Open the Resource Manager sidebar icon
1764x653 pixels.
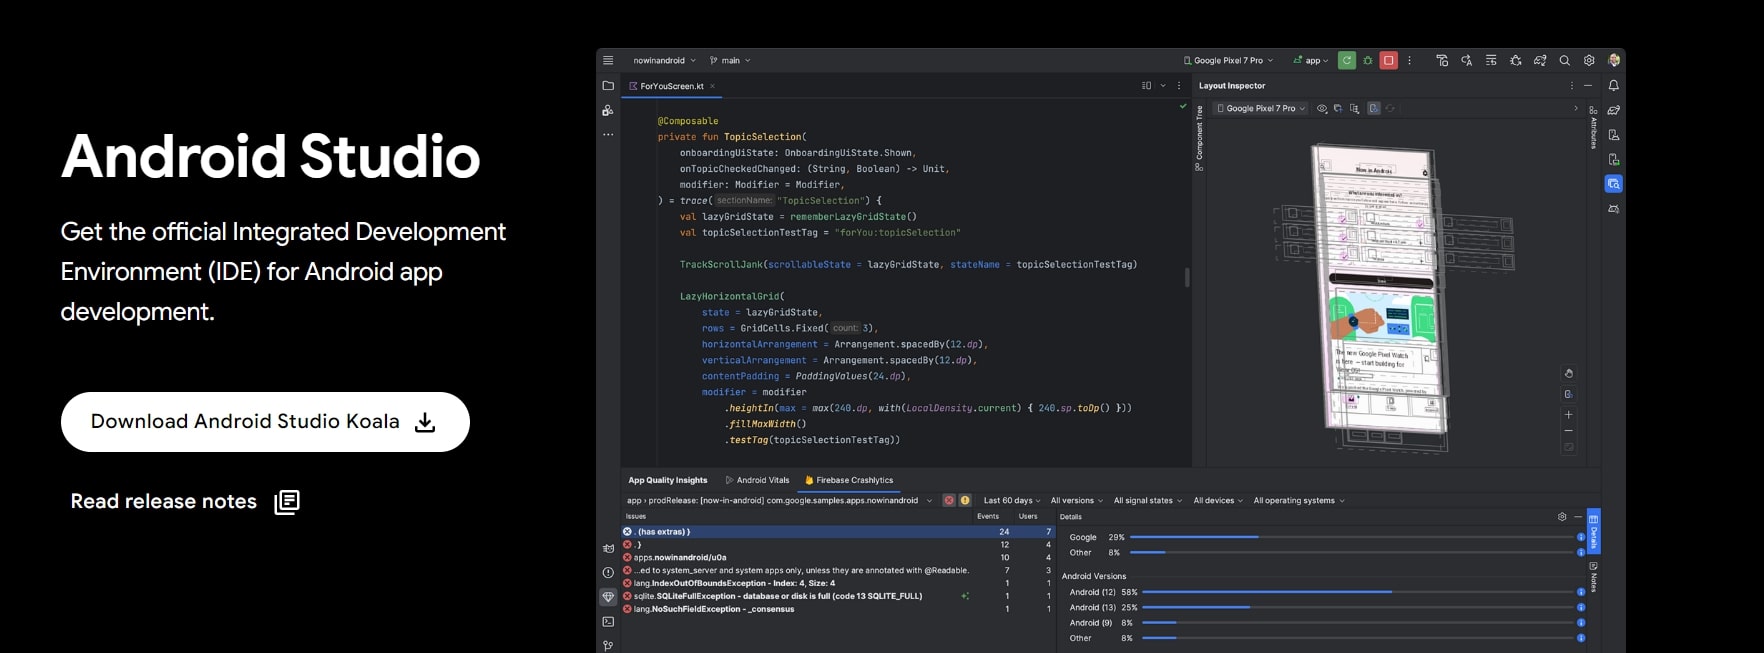point(608,110)
